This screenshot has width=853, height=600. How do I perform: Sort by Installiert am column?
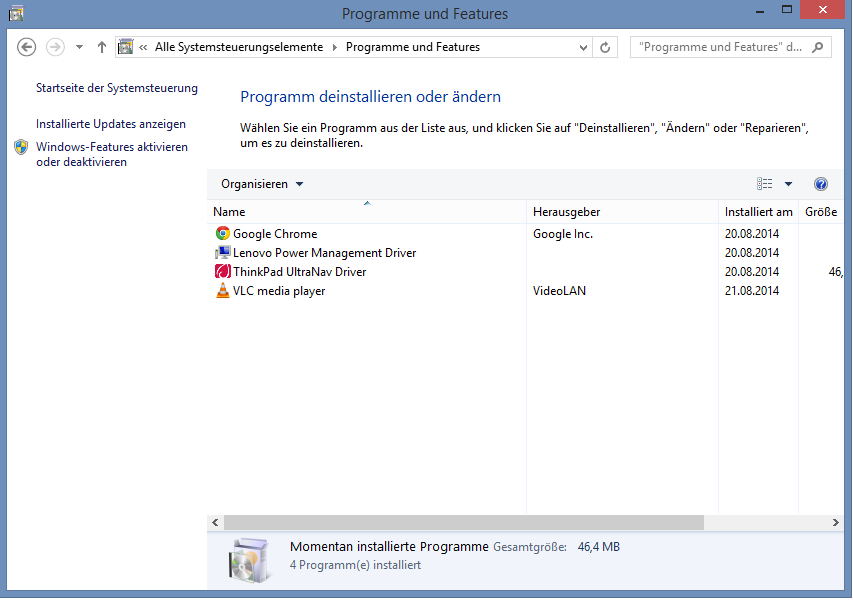(x=758, y=212)
